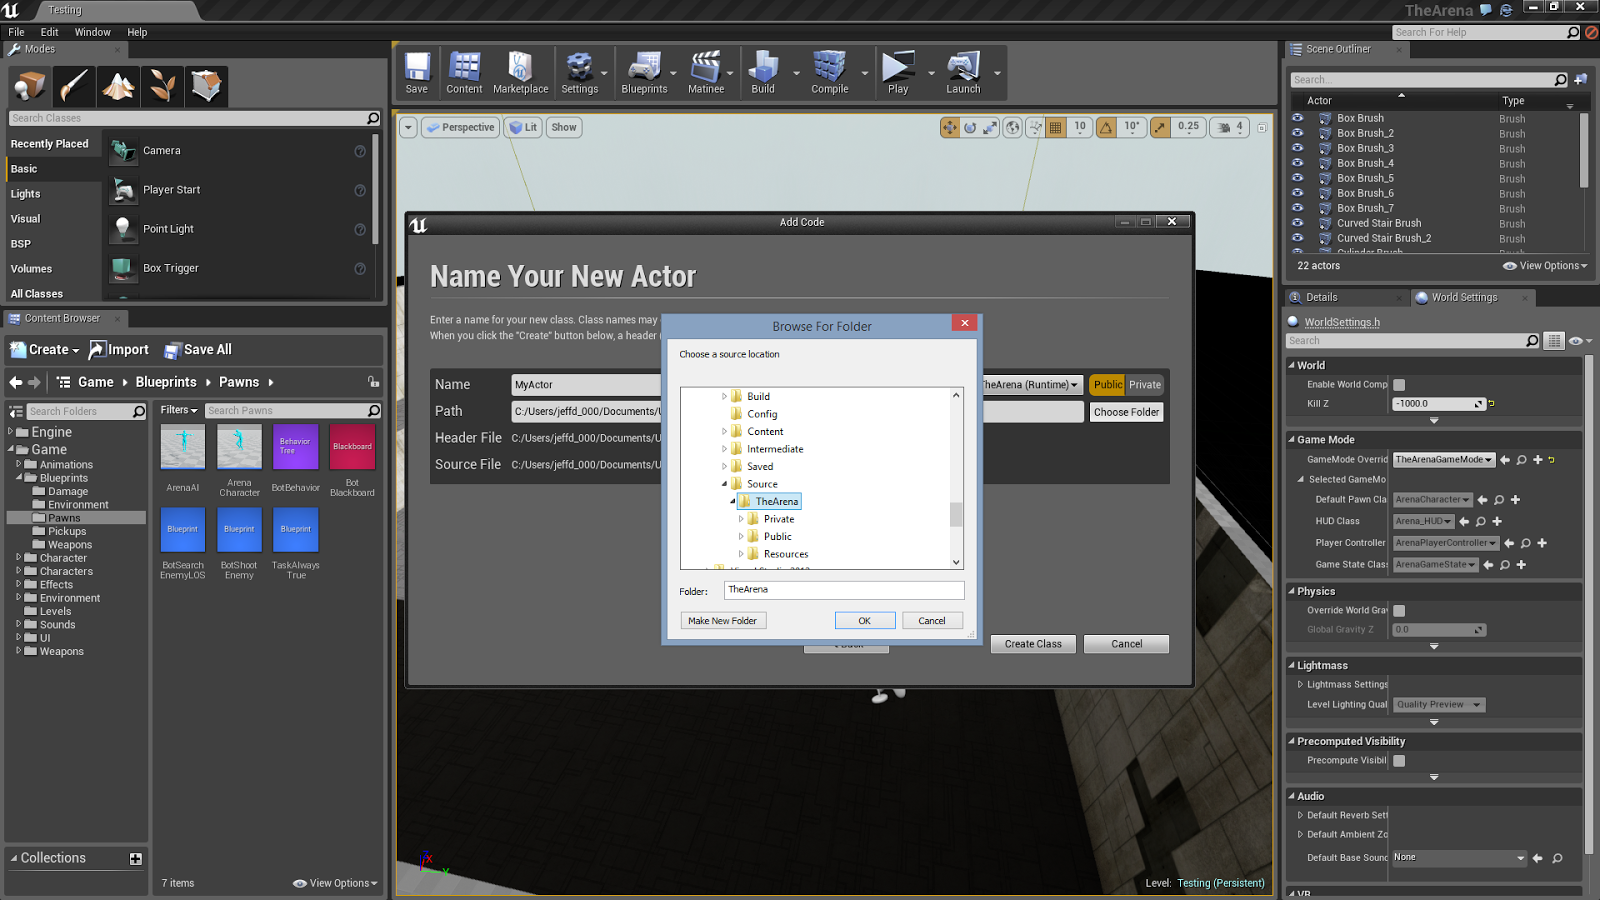
Task: Toggle visibility of Box Brush_2
Action: click(1298, 133)
